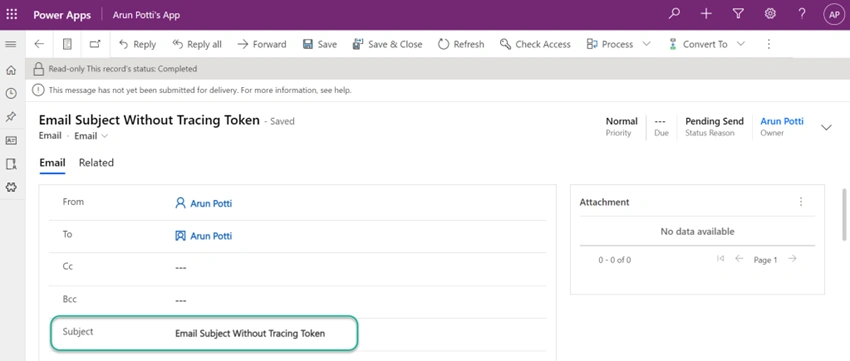This screenshot has width=850, height=361.
Task: Open Arun Potti owner link in header
Action: pyautogui.click(x=782, y=121)
